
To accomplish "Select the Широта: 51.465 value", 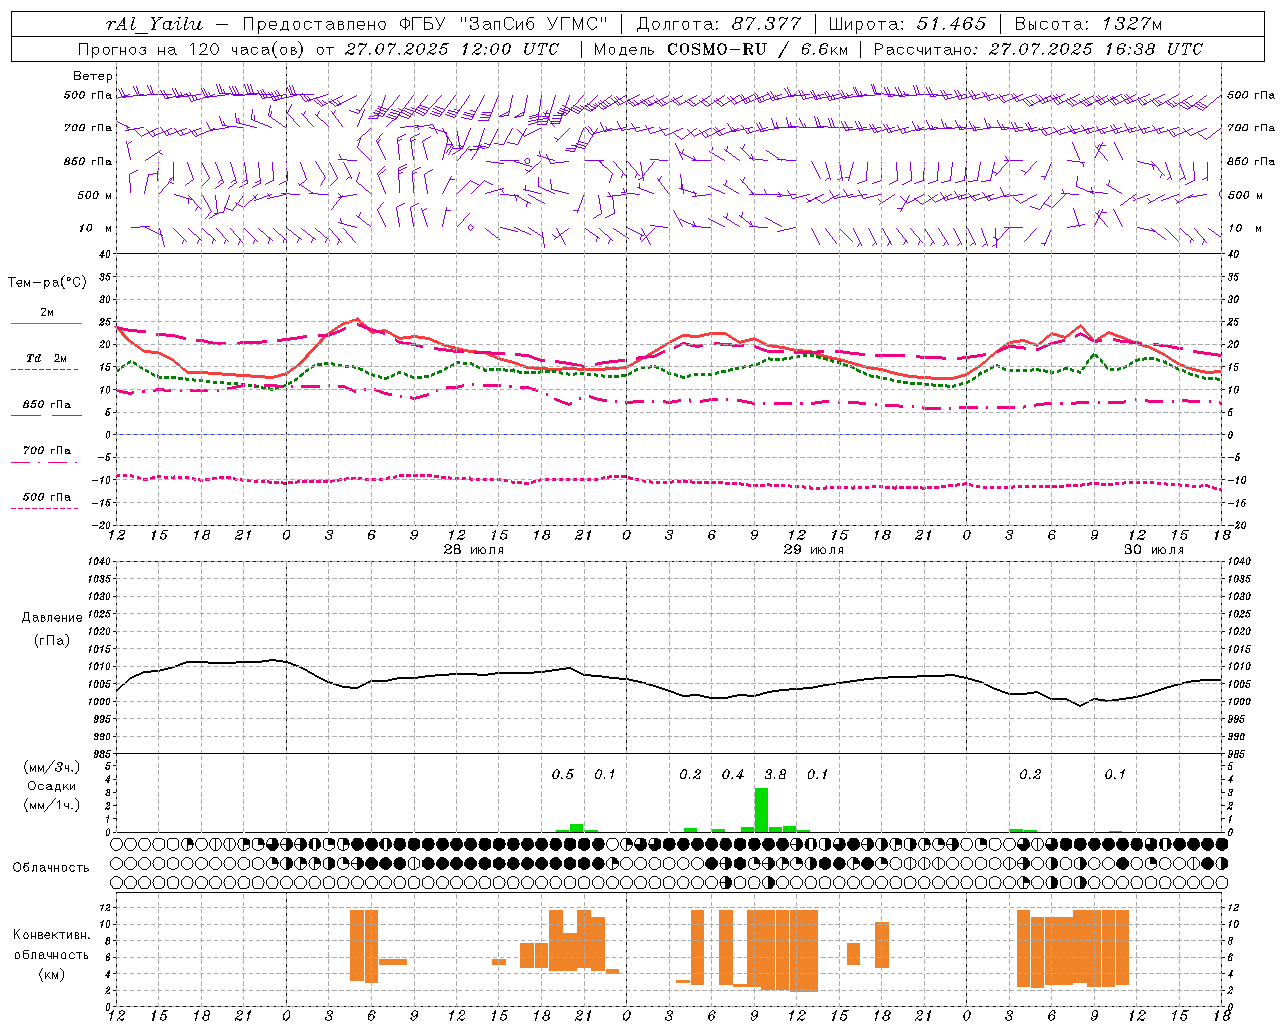I will pyautogui.click(x=908, y=24).
